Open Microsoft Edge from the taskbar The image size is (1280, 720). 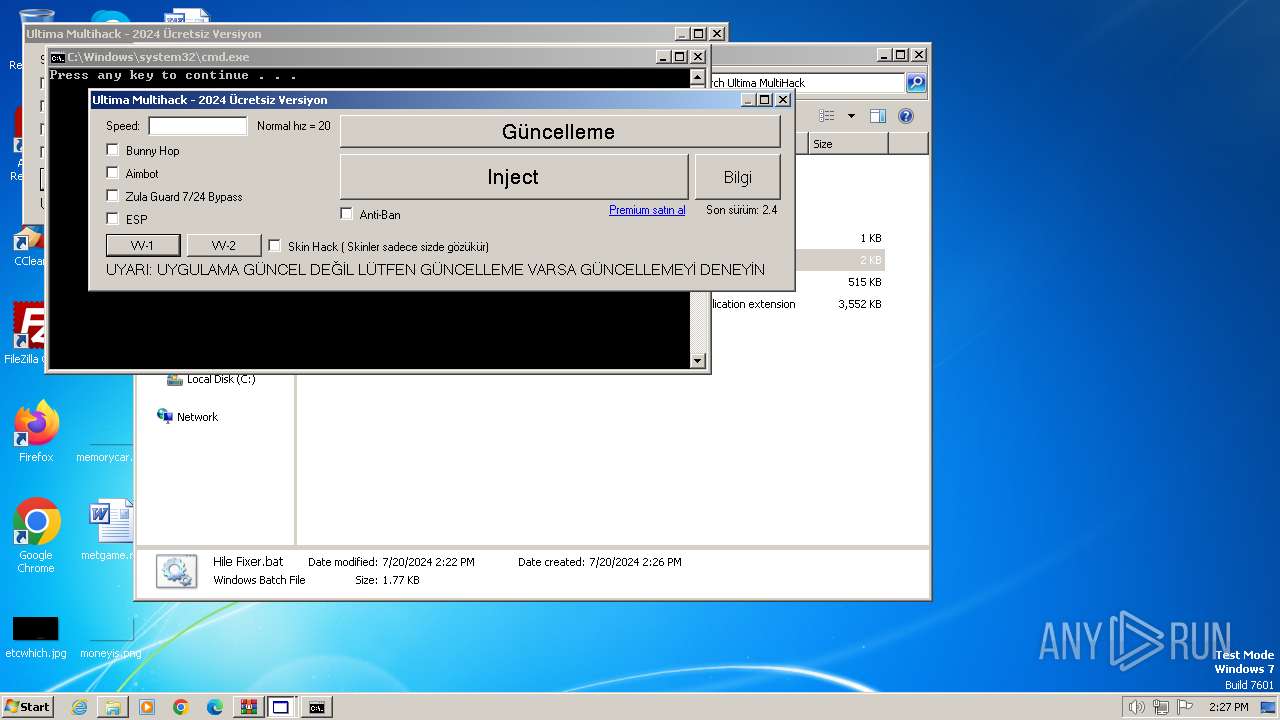click(x=214, y=707)
